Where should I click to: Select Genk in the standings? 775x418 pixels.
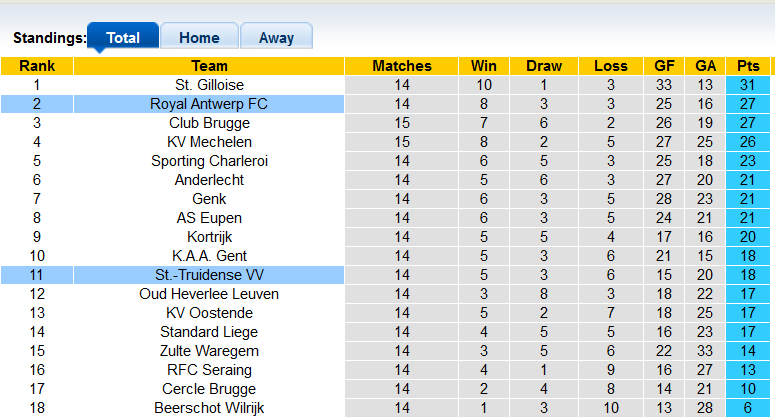[209, 199]
